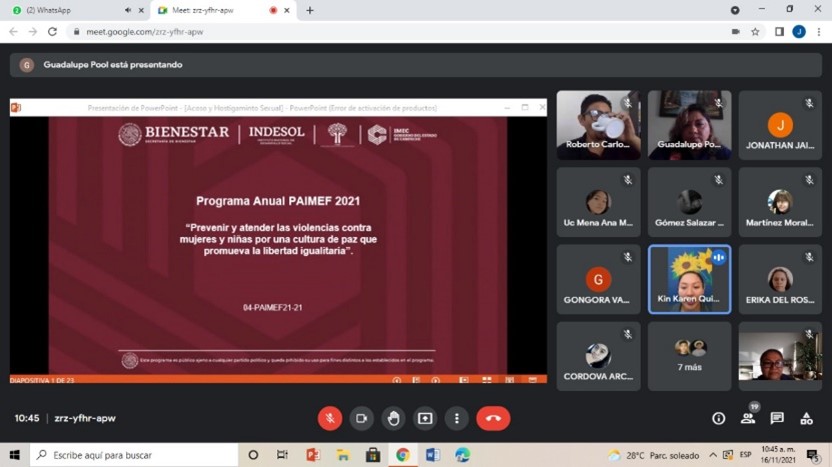
Task: Select Uc Mena Ana M... participant tile
Action: click(x=598, y=202)
